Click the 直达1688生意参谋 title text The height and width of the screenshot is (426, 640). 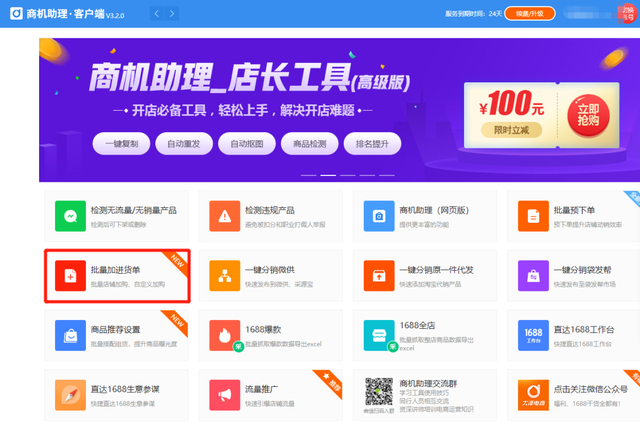pos(125,389)
